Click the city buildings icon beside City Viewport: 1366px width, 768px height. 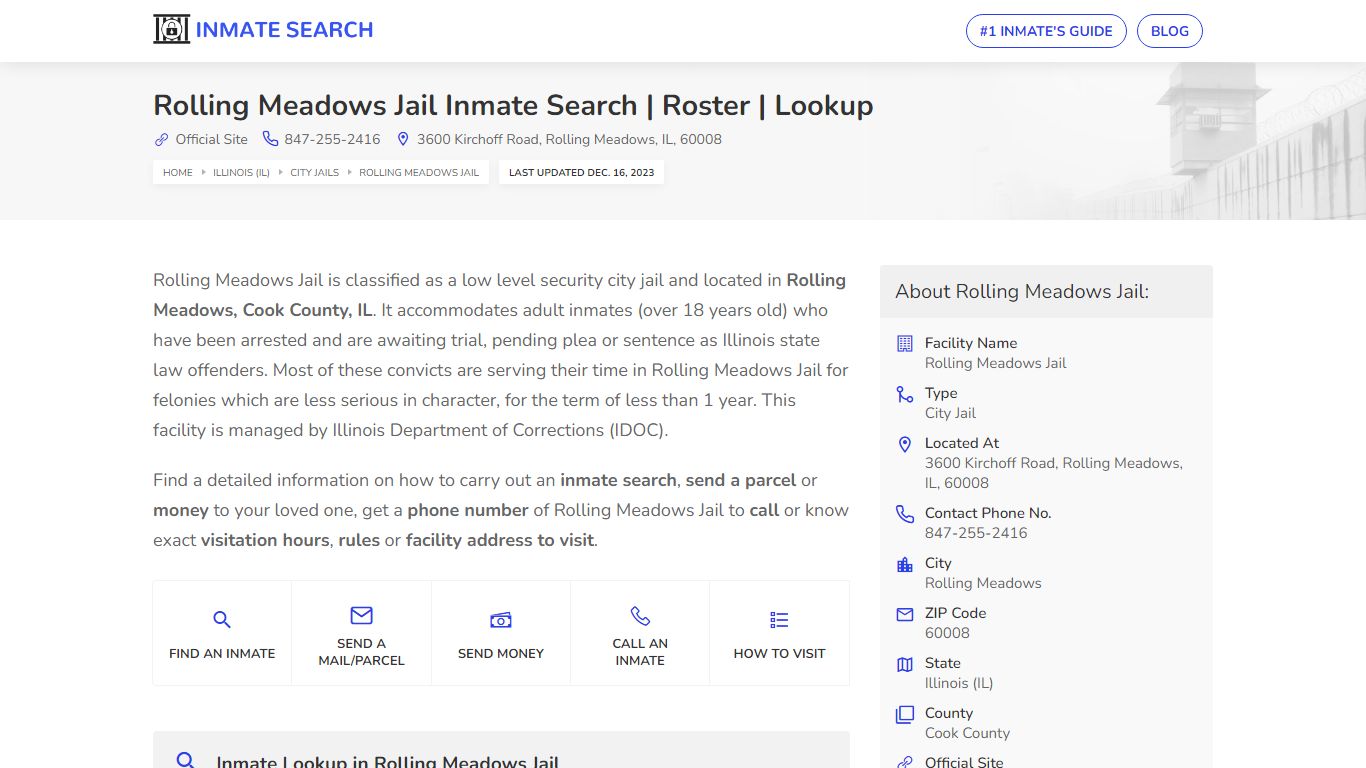pos(905,564)
